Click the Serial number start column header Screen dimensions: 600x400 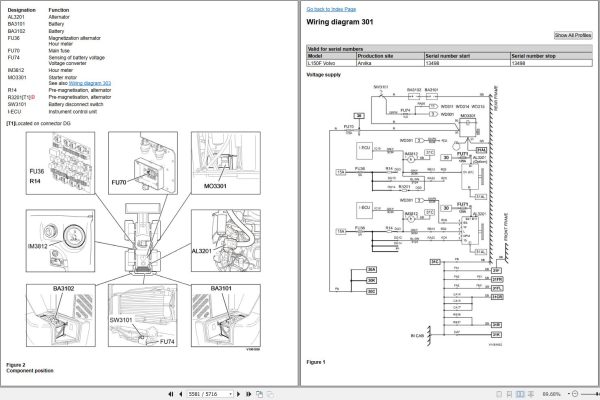(467, 56)
